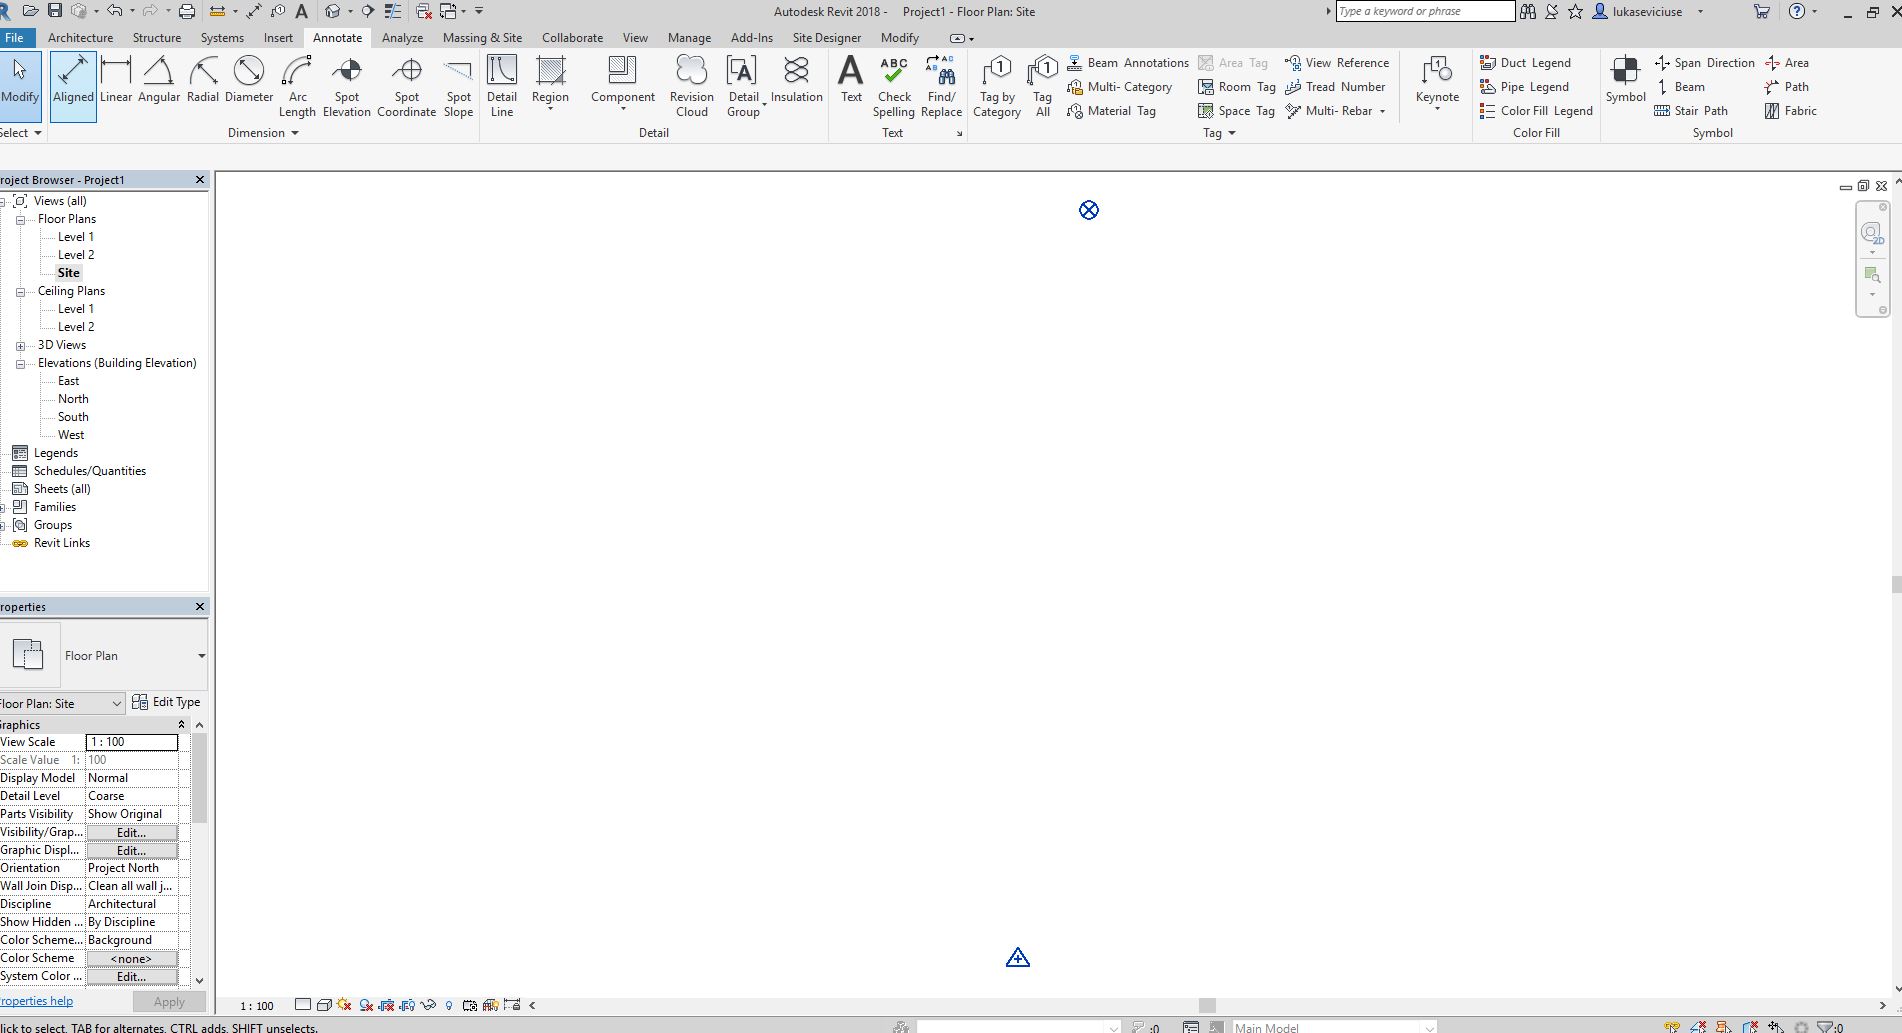Activate the Revision Cloud tool

click(691, 85)
